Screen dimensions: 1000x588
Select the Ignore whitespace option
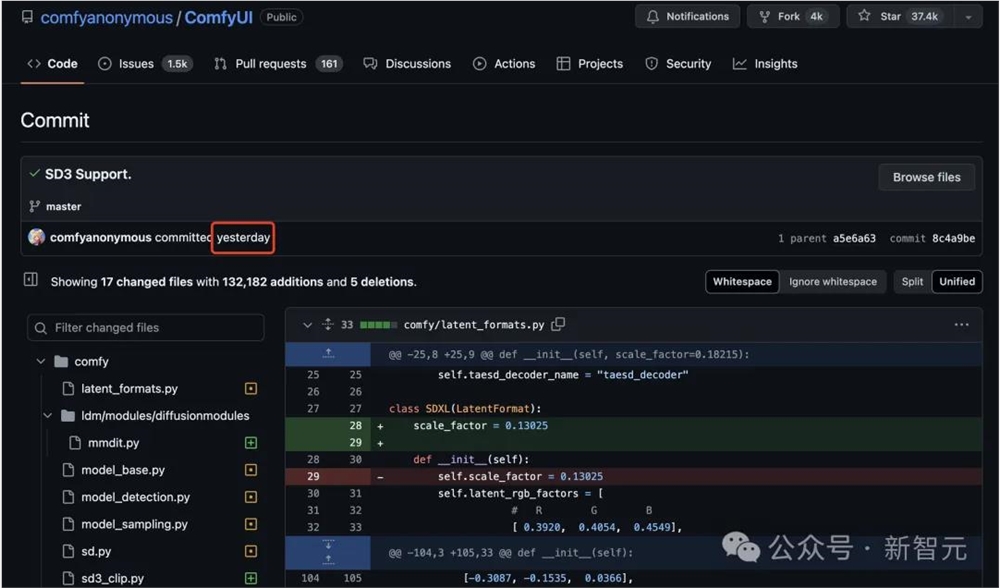point(832,281)
